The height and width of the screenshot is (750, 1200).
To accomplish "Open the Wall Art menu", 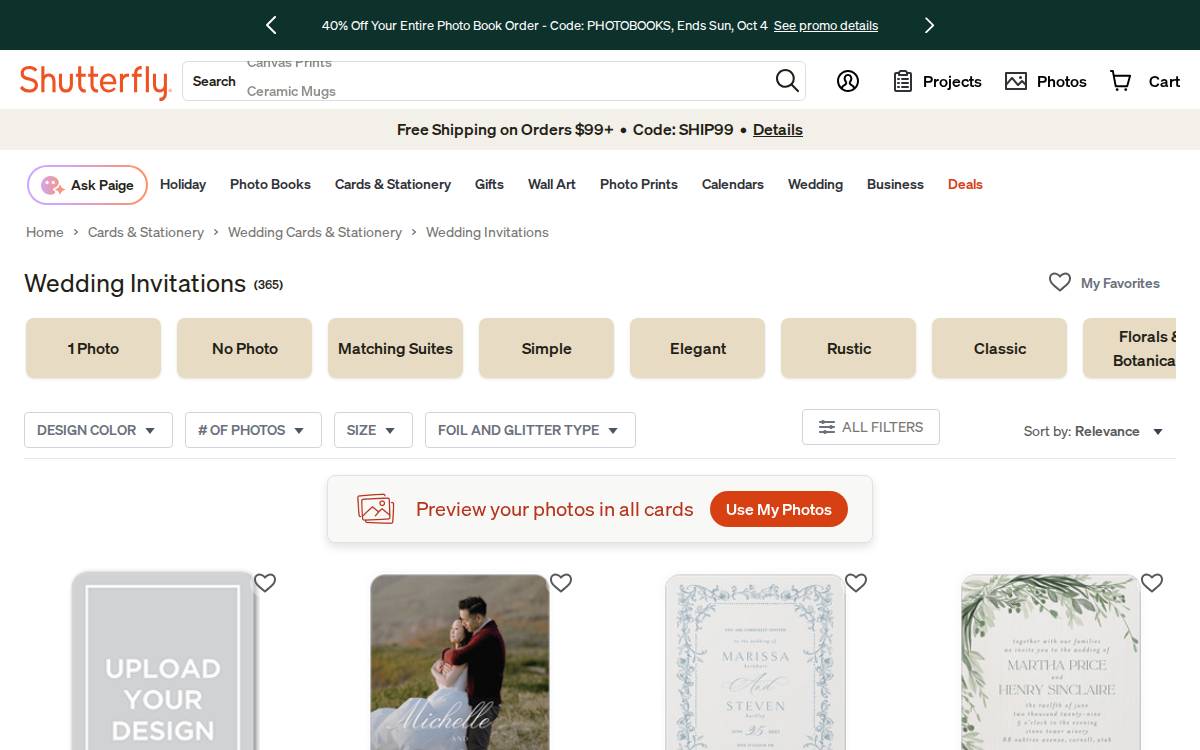I will pos(552,184).
